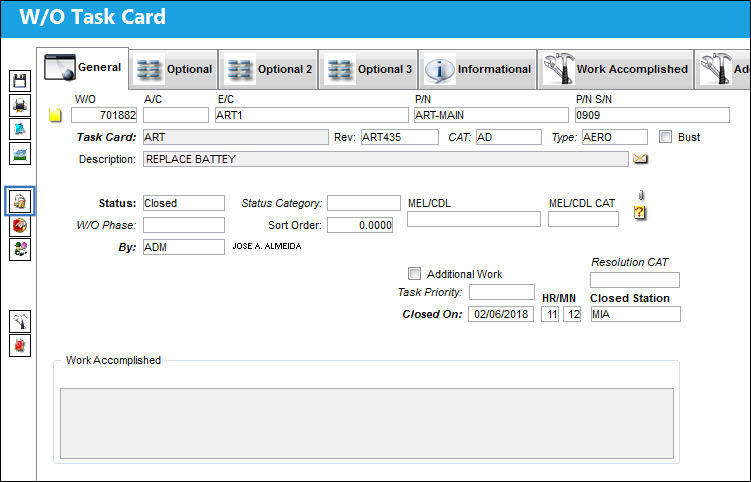Click the Sort Order field showing 0.0000
This screenshot has width=751, height=482.
(360, 225)
